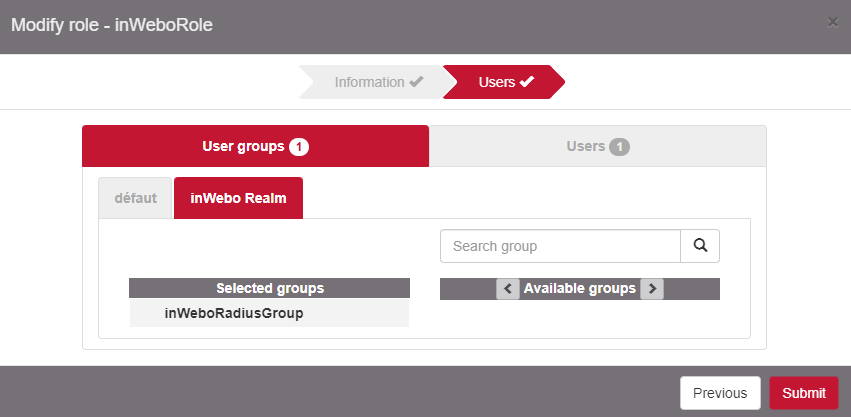Click the checkmark on Users step
This screenshot has height=417, width=851.
(x=527, y=82)
